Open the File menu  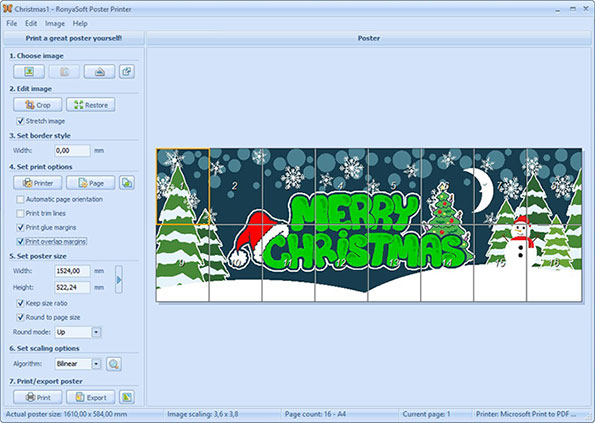[x=12, y=24]
